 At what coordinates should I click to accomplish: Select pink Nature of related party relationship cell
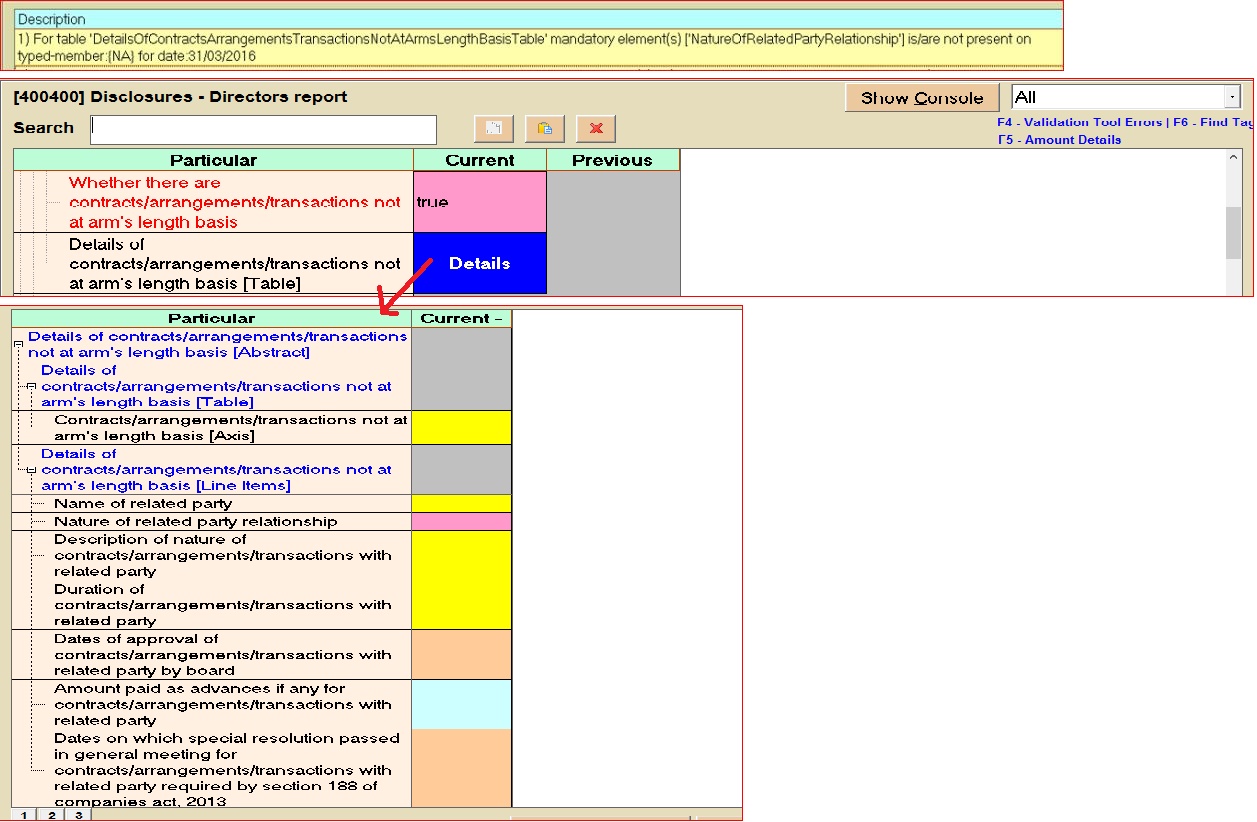461,522
